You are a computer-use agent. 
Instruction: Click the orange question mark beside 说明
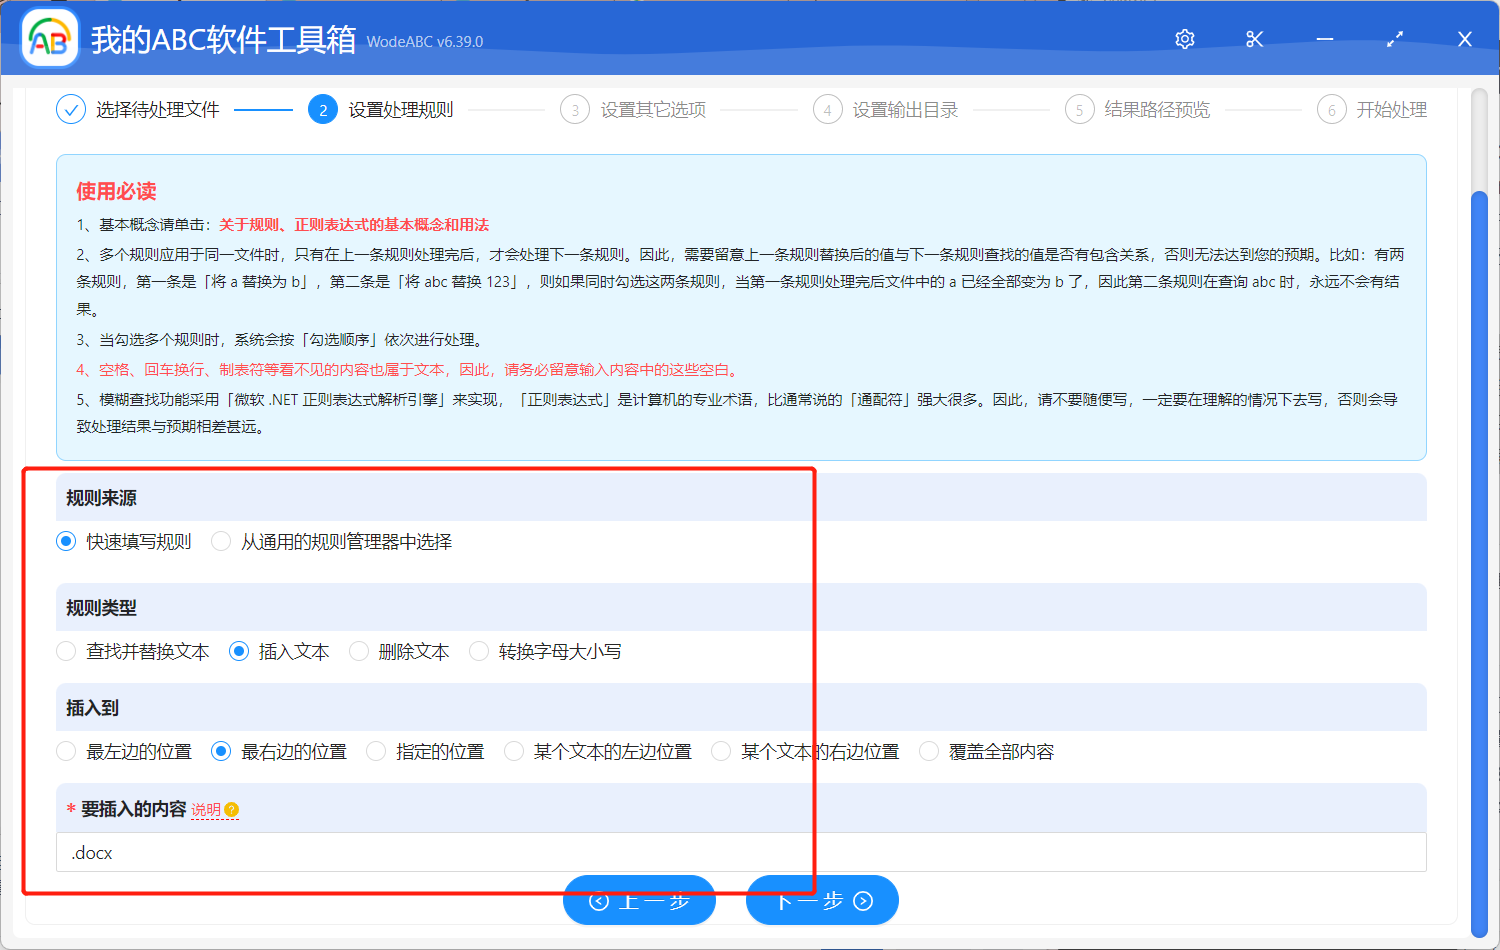coord(232,812)
